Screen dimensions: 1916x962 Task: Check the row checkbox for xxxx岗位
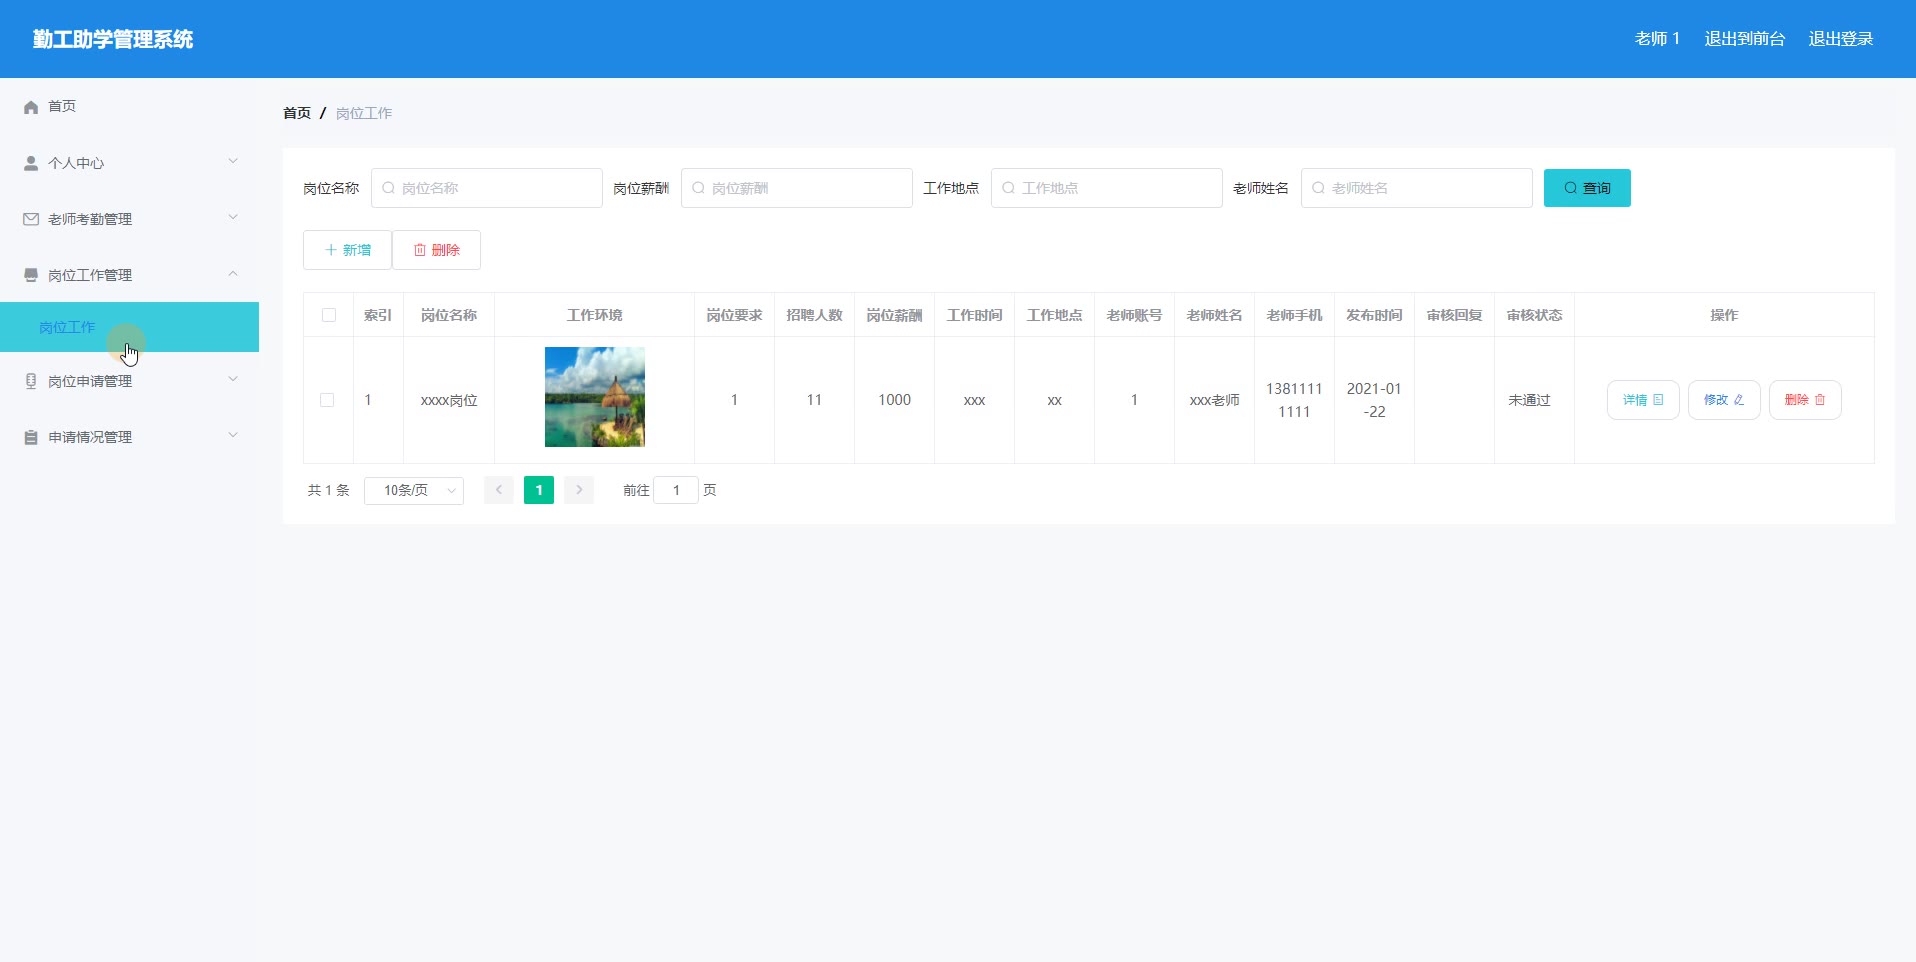[x=327, y=400]
